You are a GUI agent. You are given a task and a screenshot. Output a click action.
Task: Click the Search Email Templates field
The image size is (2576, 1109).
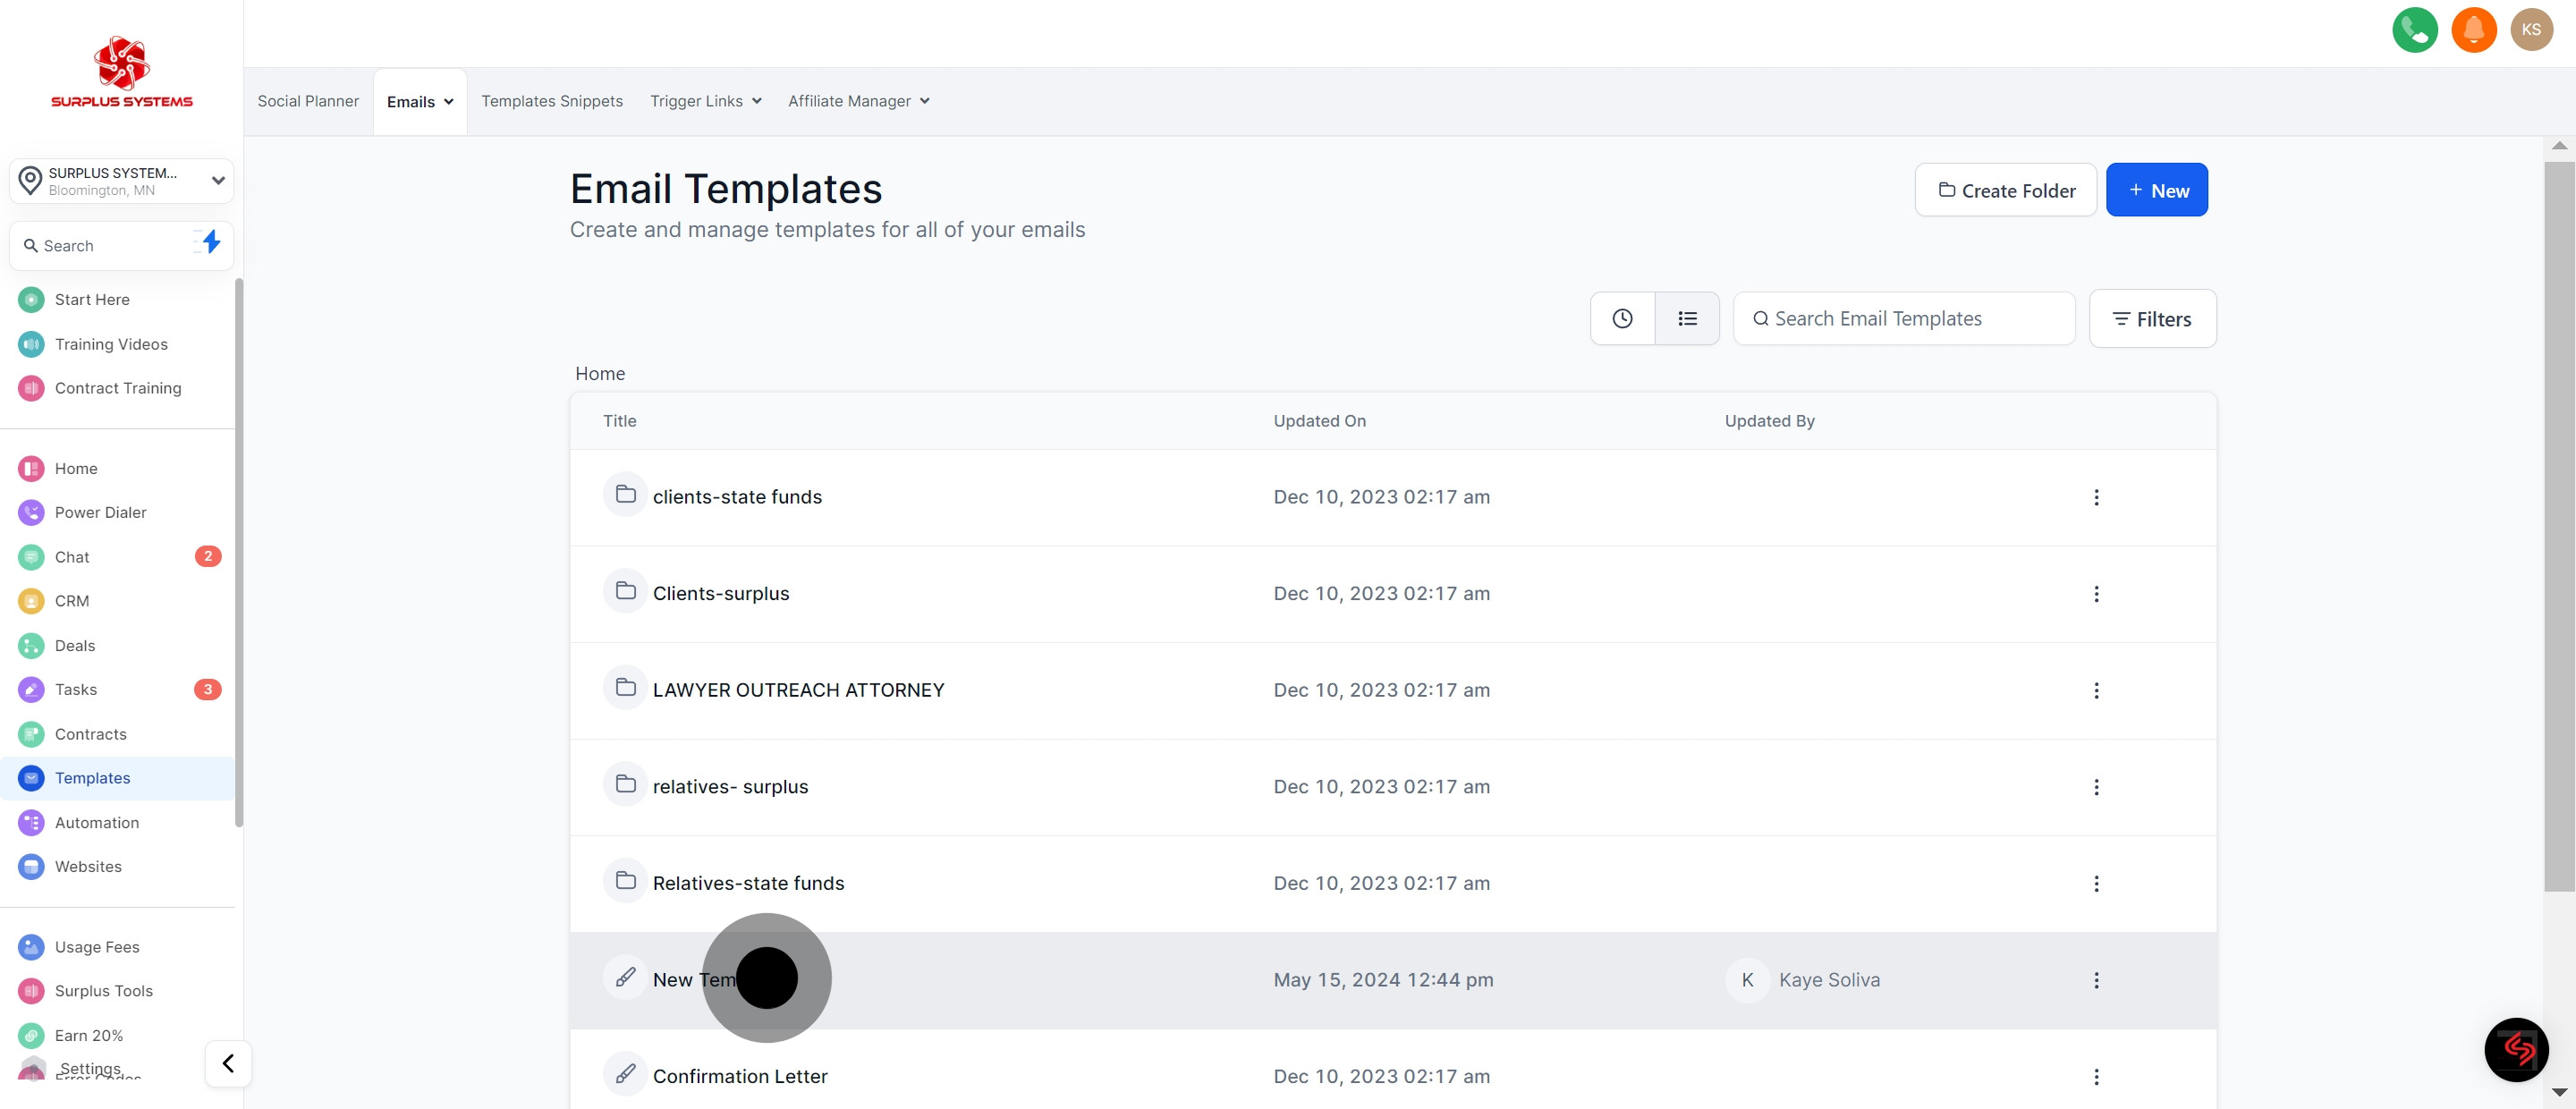pyautogui.click(x=1904, y=319)
